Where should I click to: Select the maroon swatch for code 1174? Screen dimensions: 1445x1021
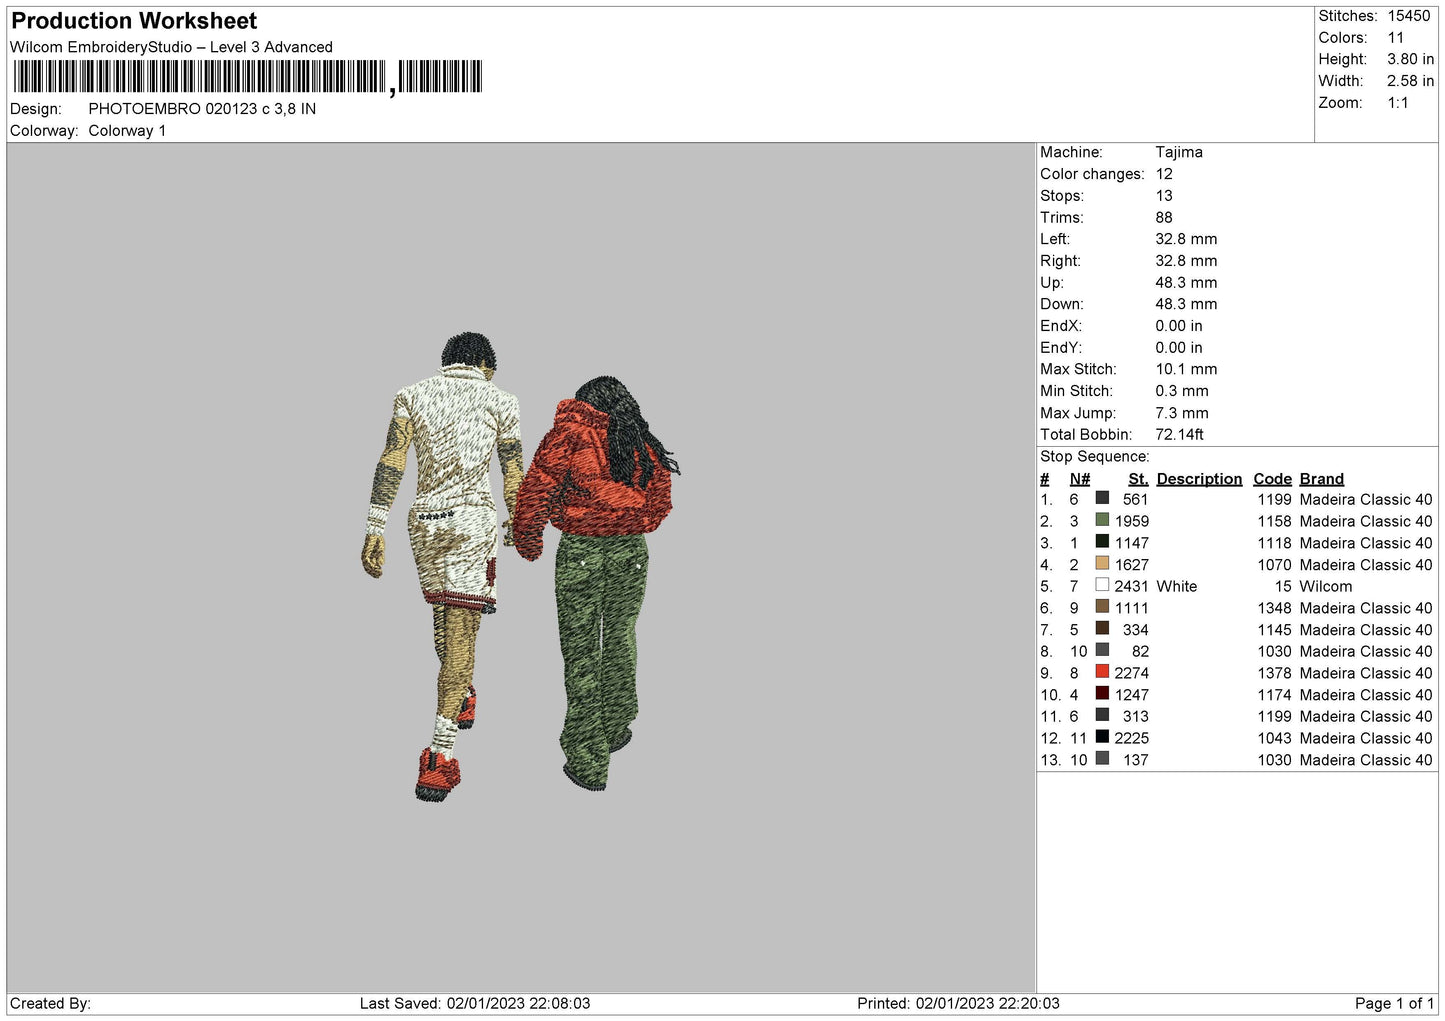[1102, 694]
